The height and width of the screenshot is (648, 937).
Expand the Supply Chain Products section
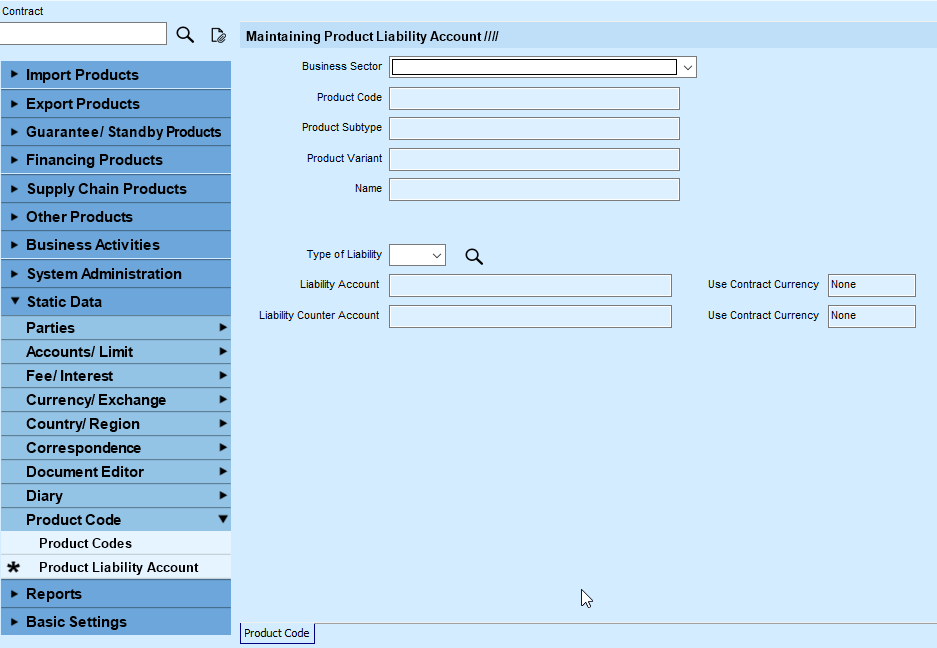point(116,188)
